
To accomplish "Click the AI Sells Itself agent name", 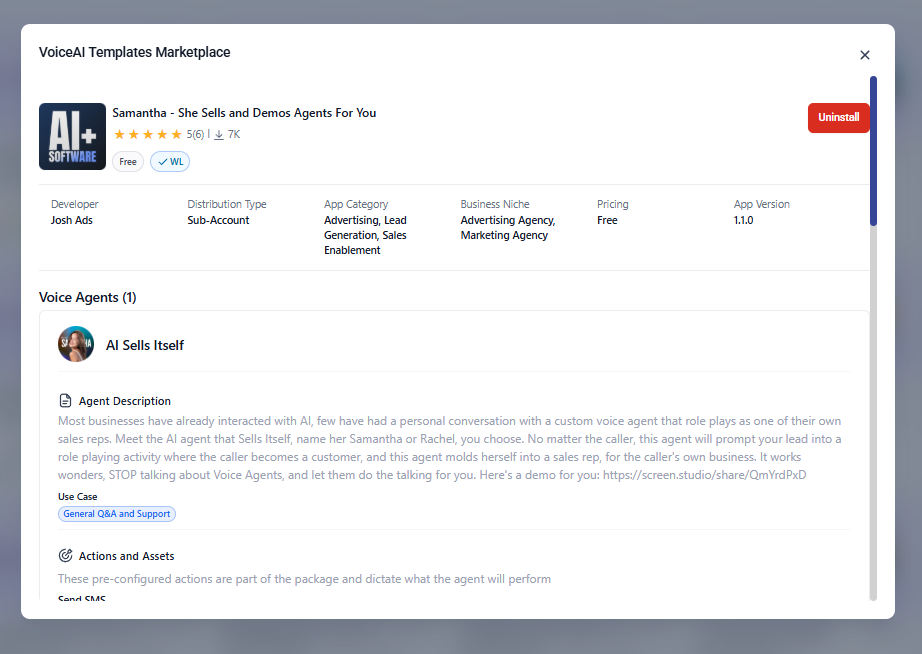I will click(x=145, y=345).
